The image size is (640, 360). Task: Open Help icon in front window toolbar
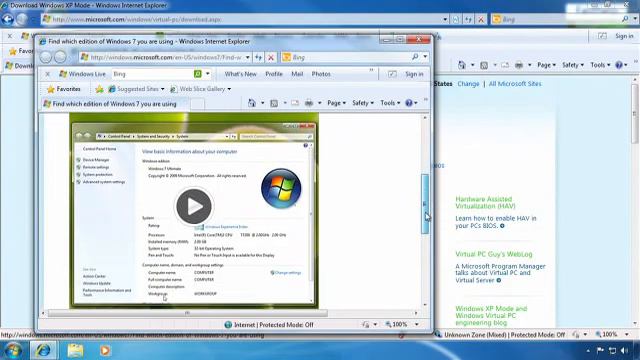[409, 103]
